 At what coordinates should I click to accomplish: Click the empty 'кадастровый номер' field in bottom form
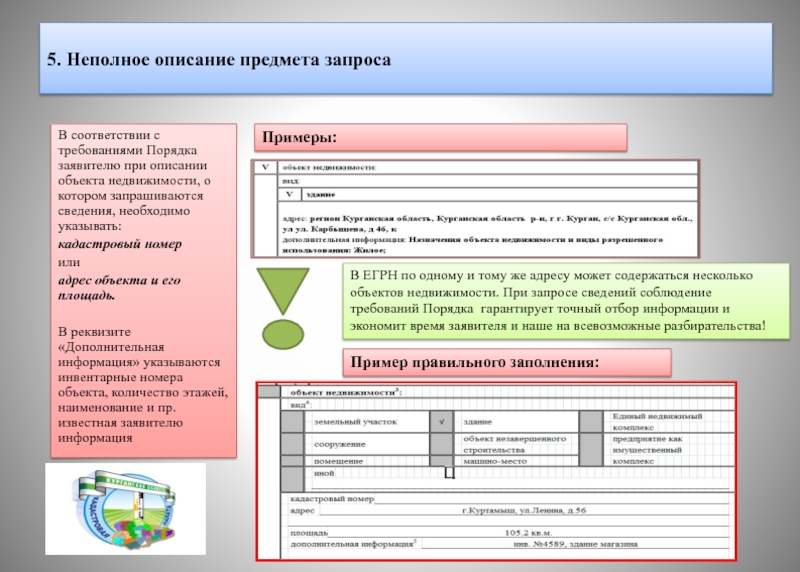552,499
